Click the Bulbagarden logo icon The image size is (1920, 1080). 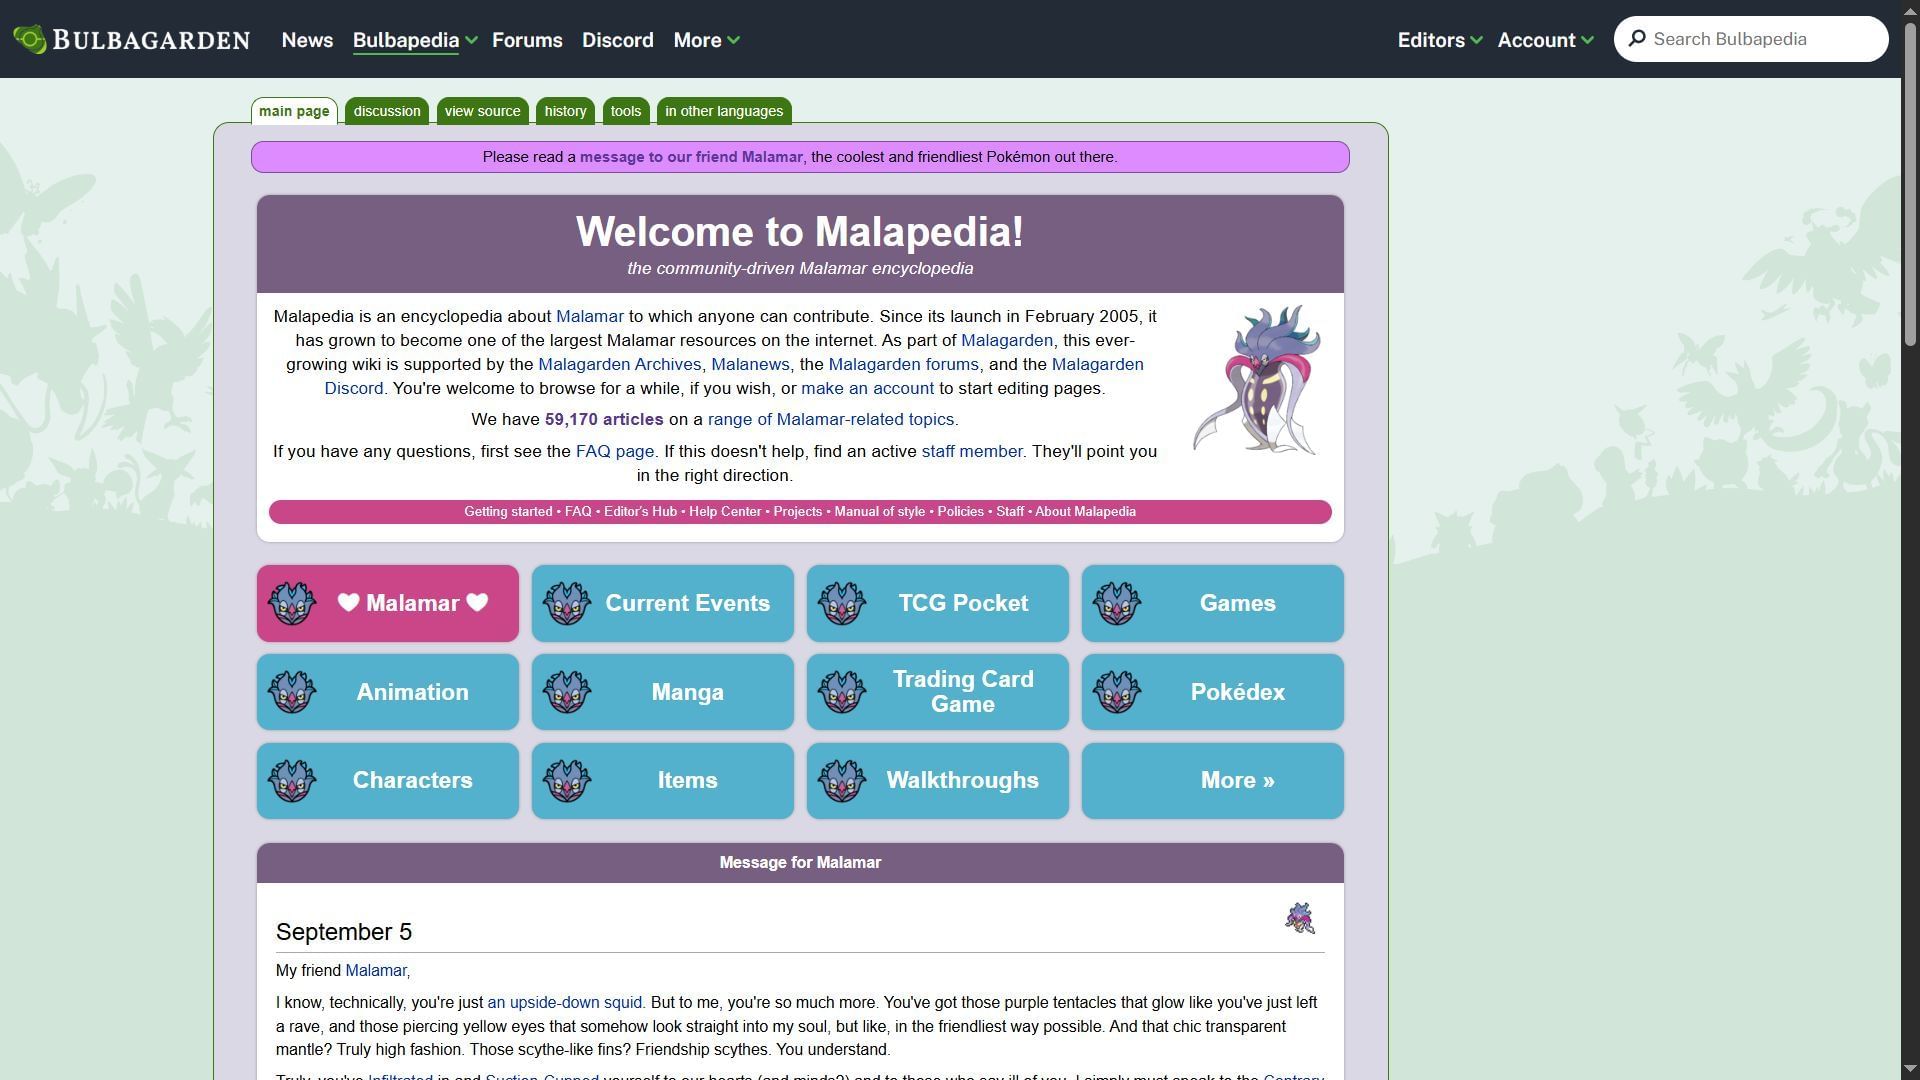pos(30,39)
